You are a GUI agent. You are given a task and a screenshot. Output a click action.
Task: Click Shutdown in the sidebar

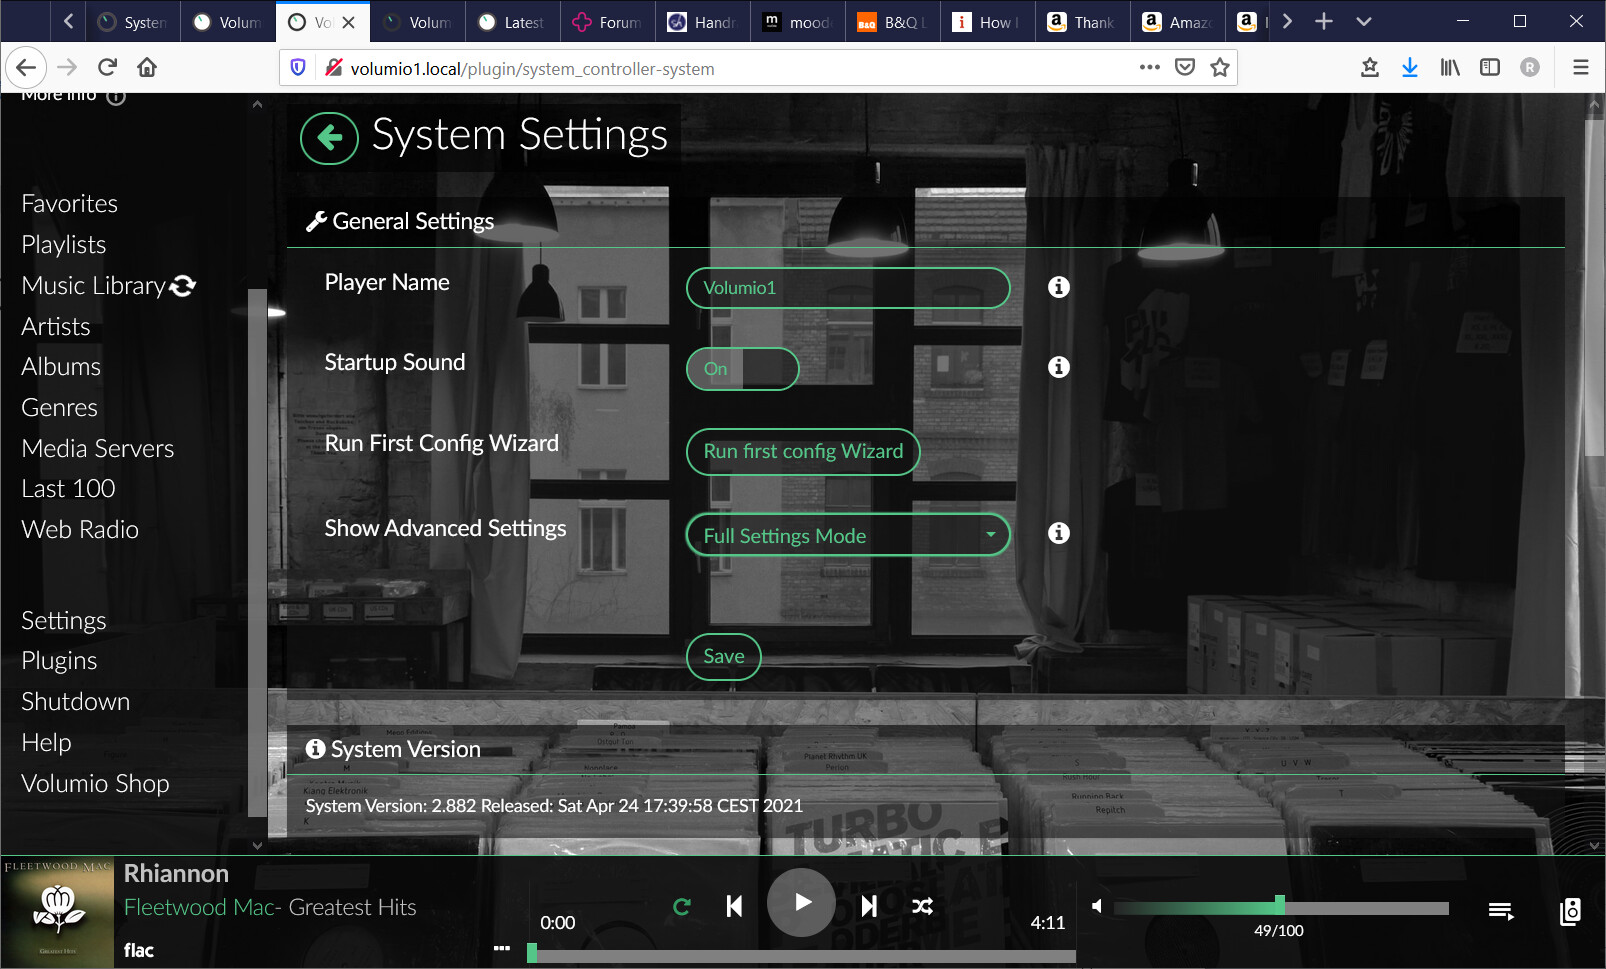pyautogui.click(x=76, y=702)
